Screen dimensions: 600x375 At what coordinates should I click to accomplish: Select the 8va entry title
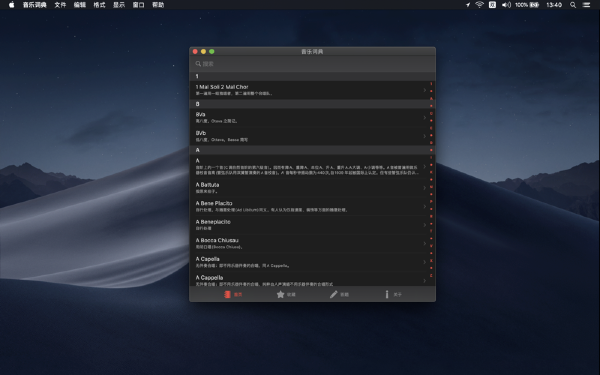[x=201, y=114]
